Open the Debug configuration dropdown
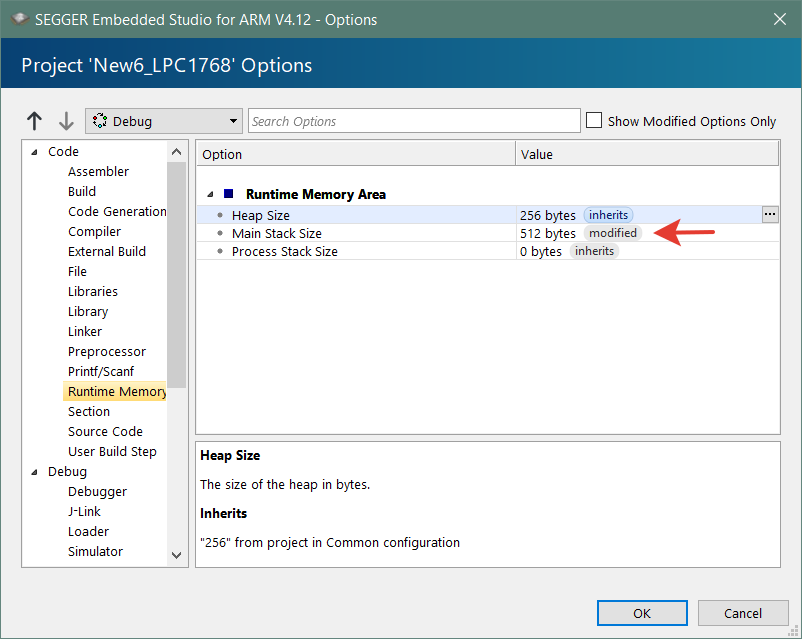Screen dimensions: 802x639 pos(164,121)
